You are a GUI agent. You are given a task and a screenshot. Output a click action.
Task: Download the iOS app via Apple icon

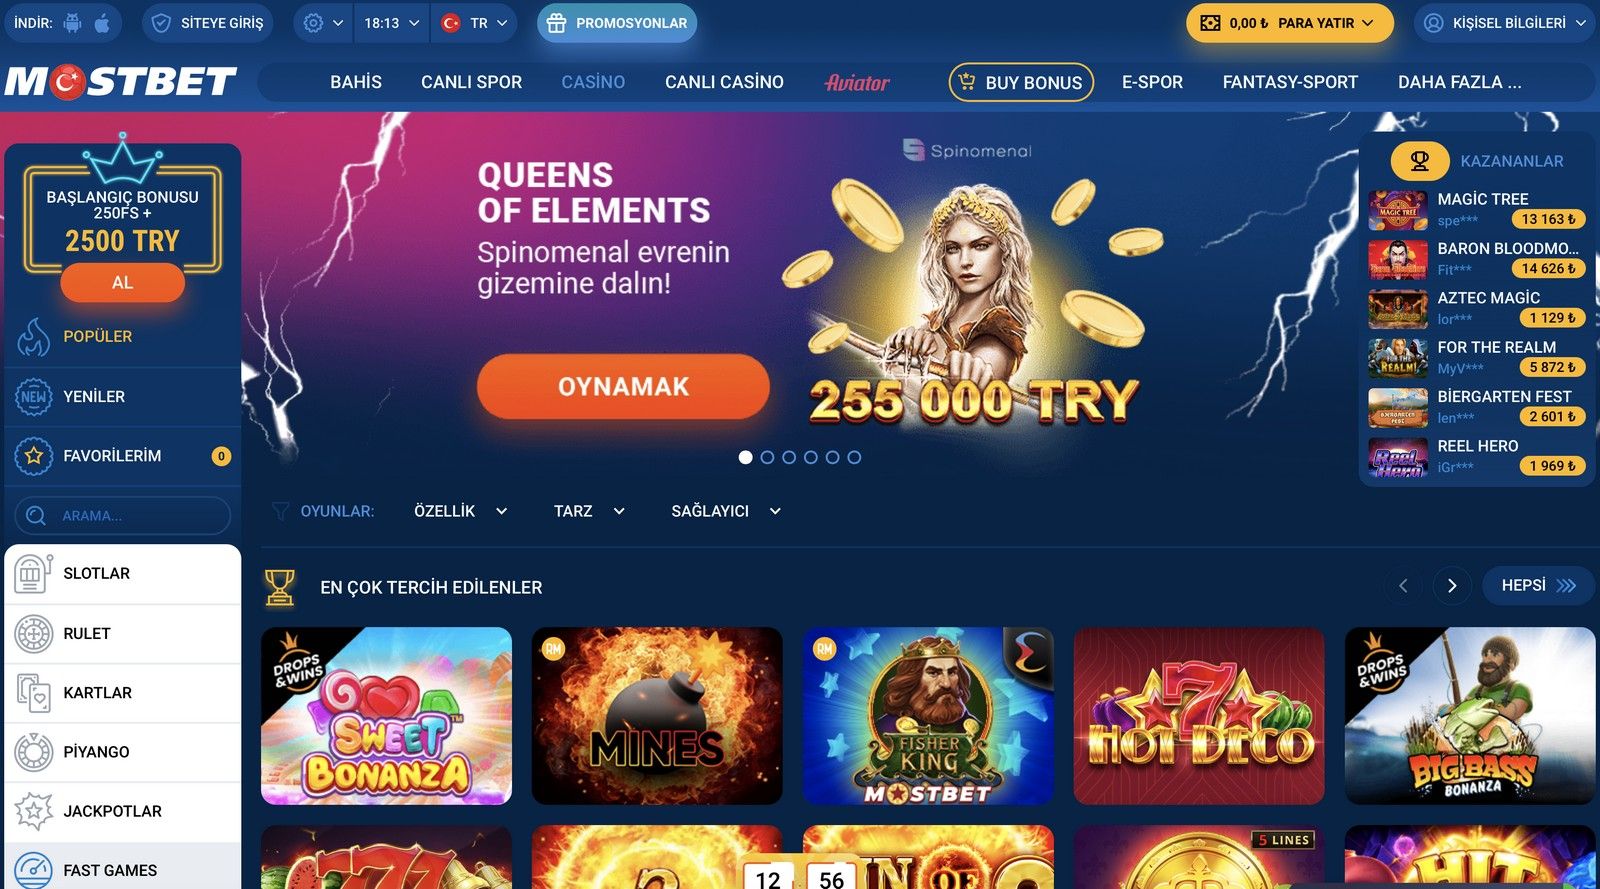(x=102, y=23)
